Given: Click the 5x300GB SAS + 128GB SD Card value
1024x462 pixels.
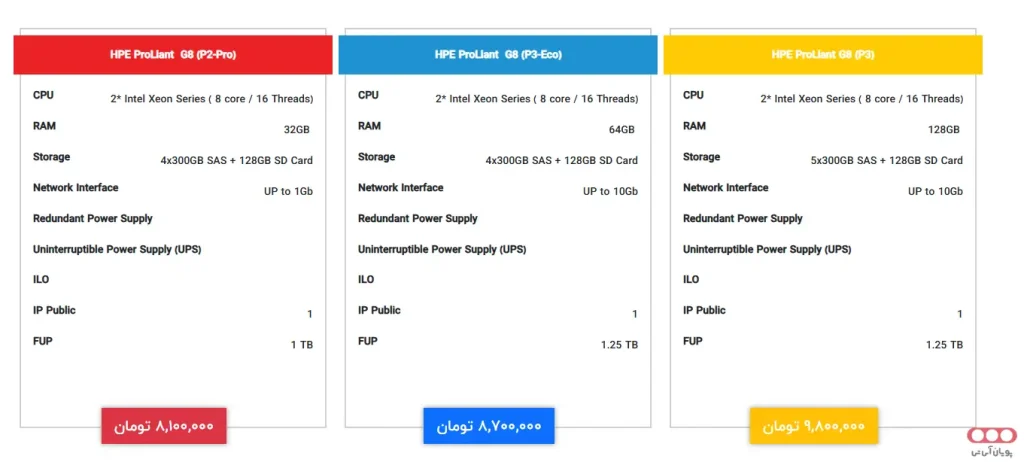Looking at the screenshot, I should [887, 161].
